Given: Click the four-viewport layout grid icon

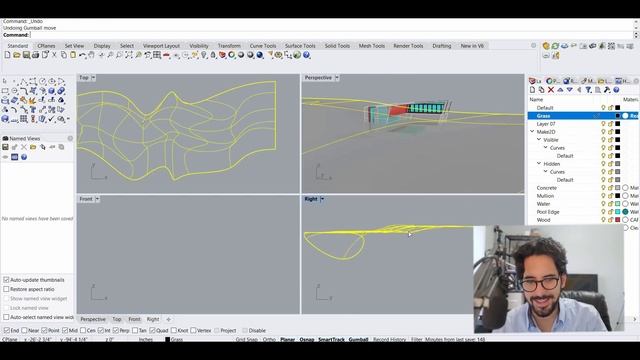Looking at the screenshot, I should pos(157,55).
